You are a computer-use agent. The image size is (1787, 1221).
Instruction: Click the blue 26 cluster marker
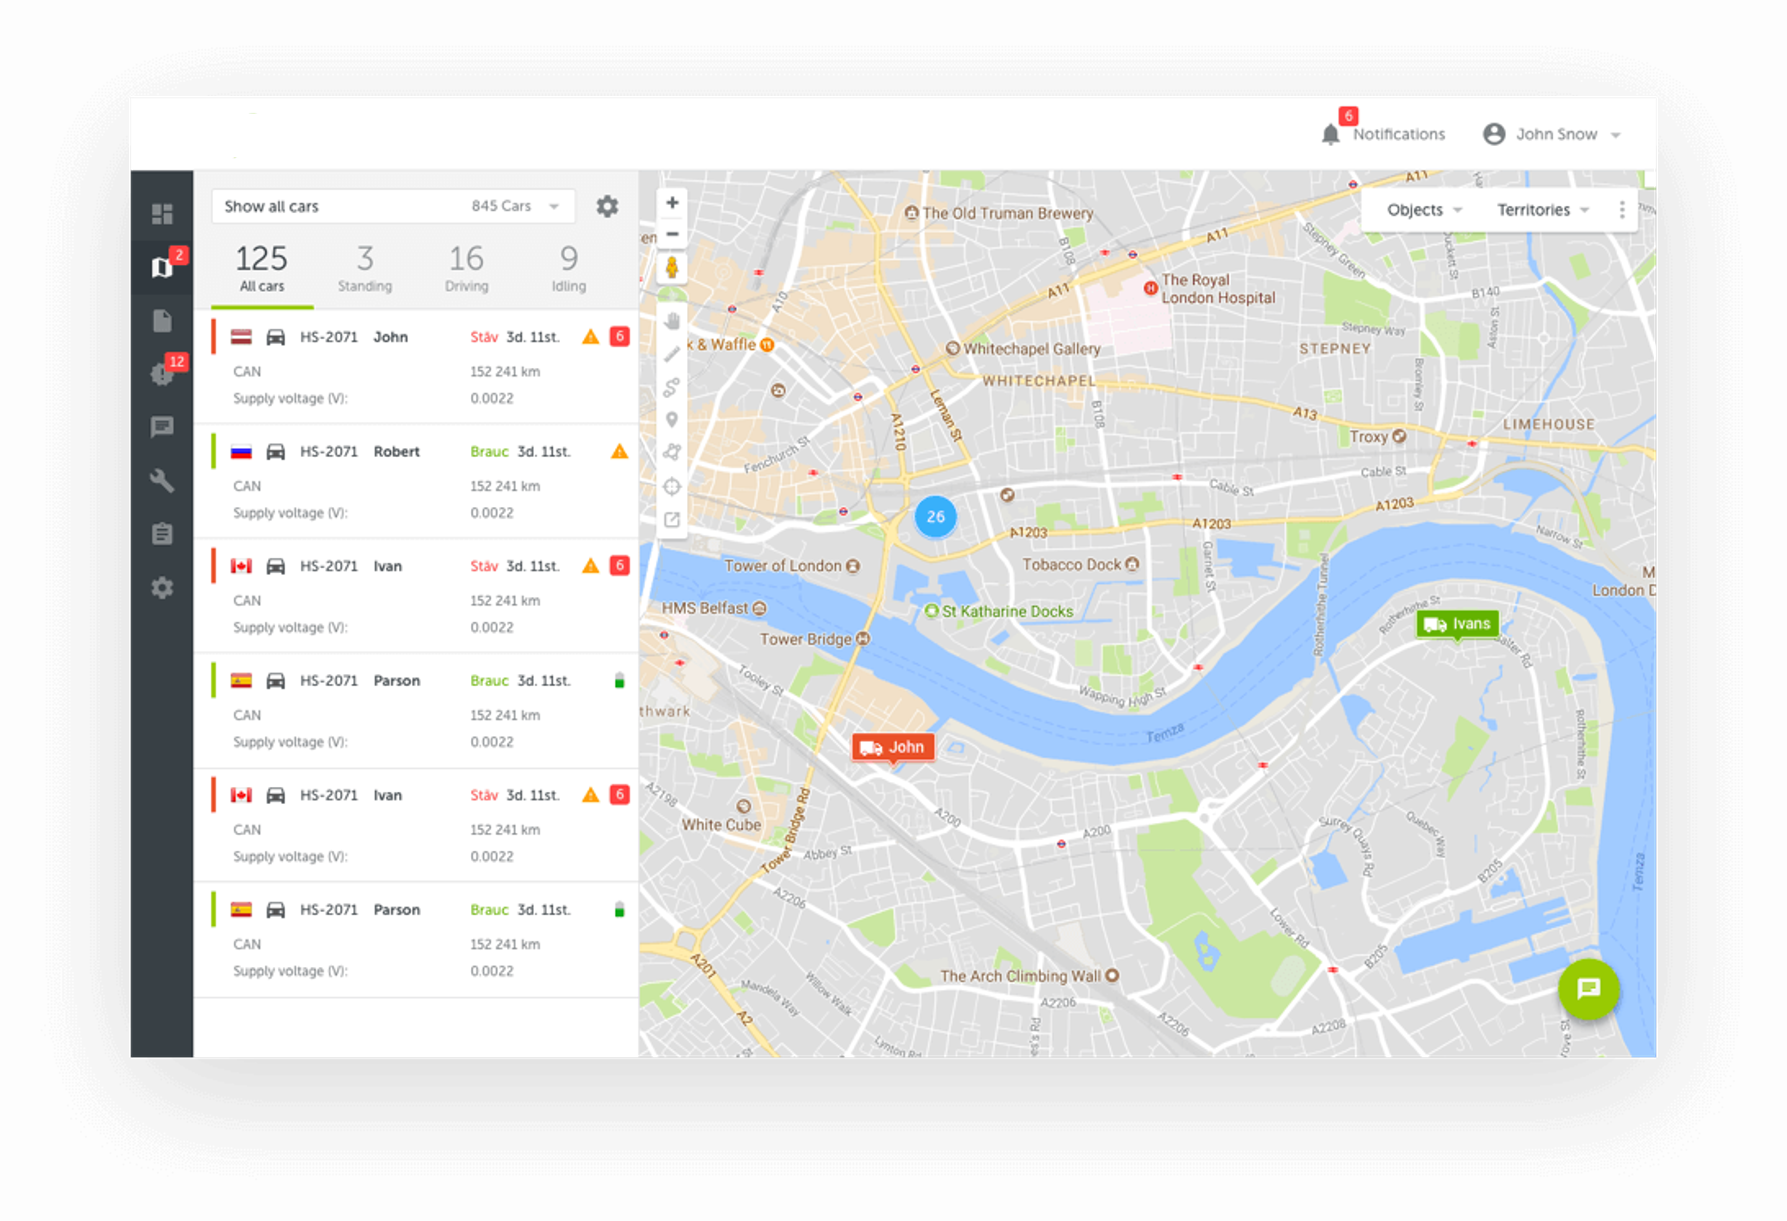point(936,517)
